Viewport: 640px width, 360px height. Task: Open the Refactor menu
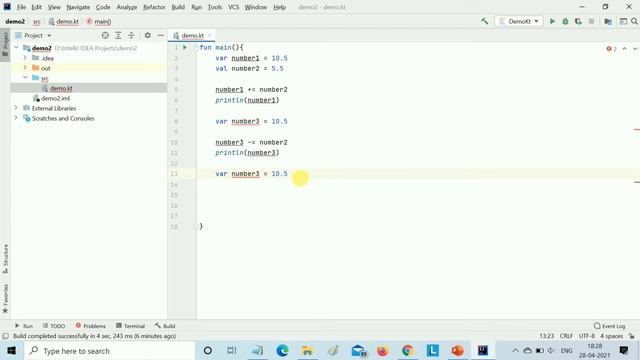pos(154,7)
